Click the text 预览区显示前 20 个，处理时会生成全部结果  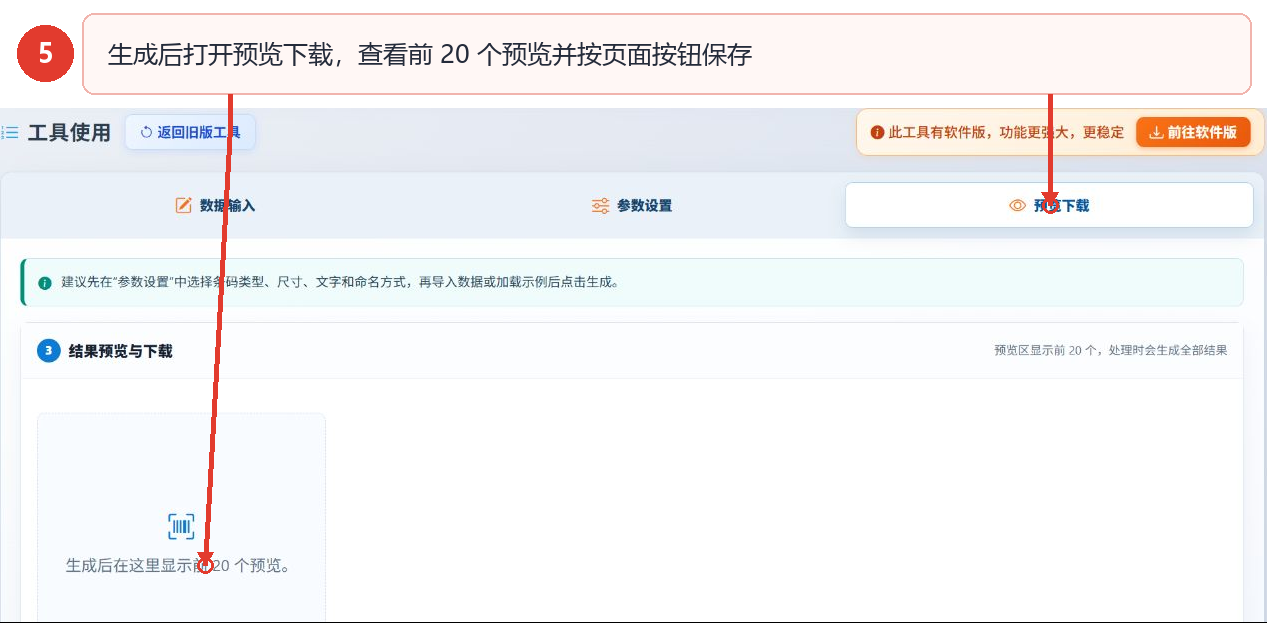pos(1110,350)
